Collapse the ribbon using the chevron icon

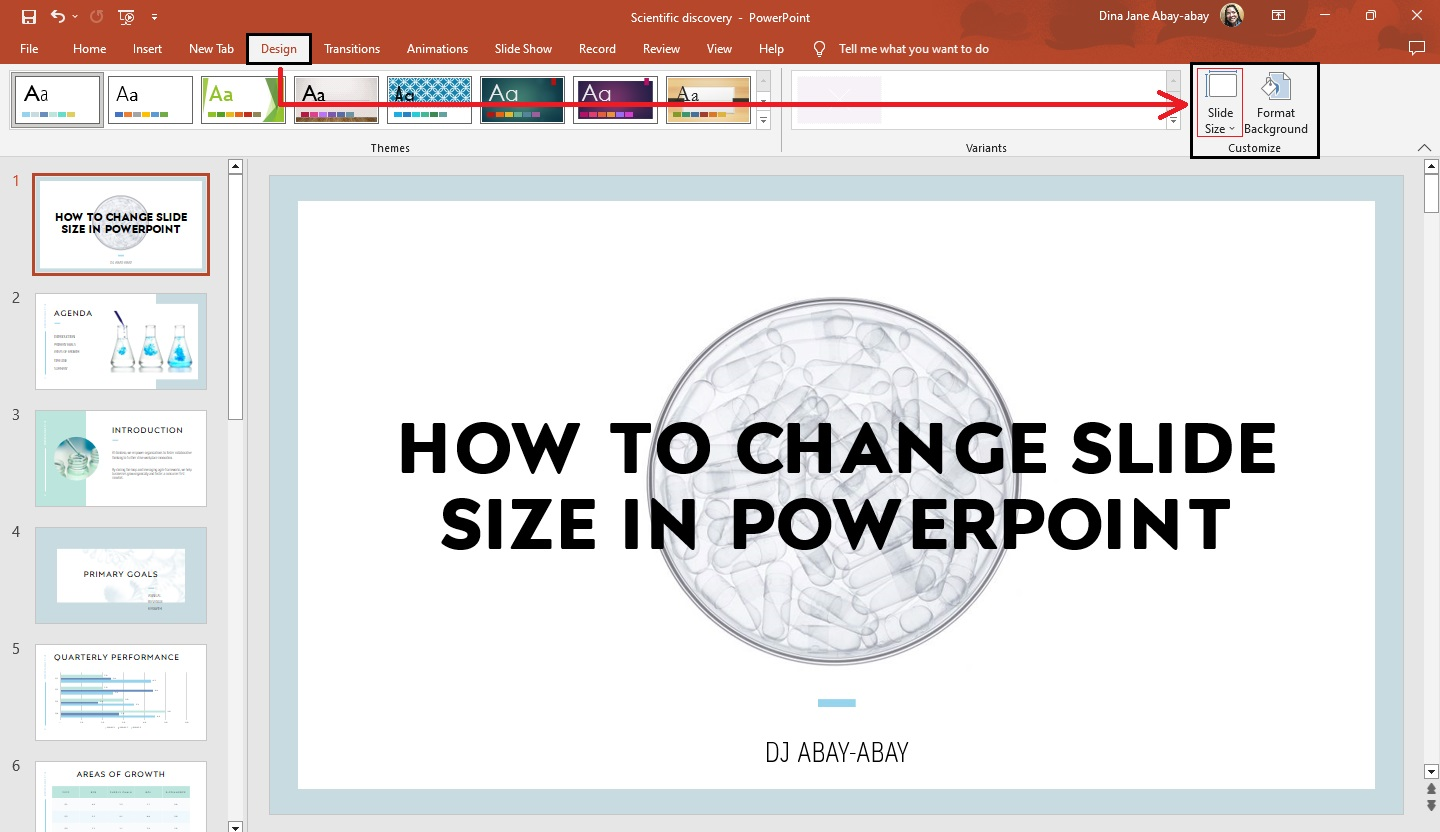coord(1424,147)
